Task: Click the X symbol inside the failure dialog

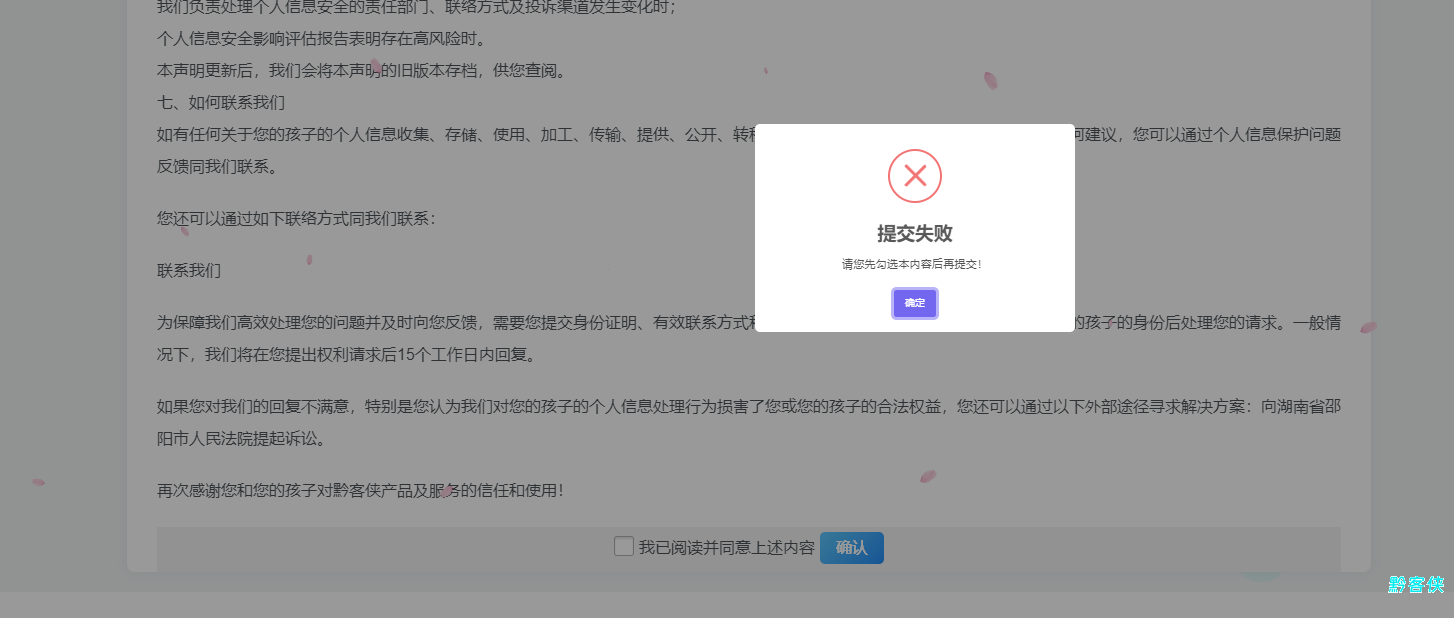Action: [914, 175]
